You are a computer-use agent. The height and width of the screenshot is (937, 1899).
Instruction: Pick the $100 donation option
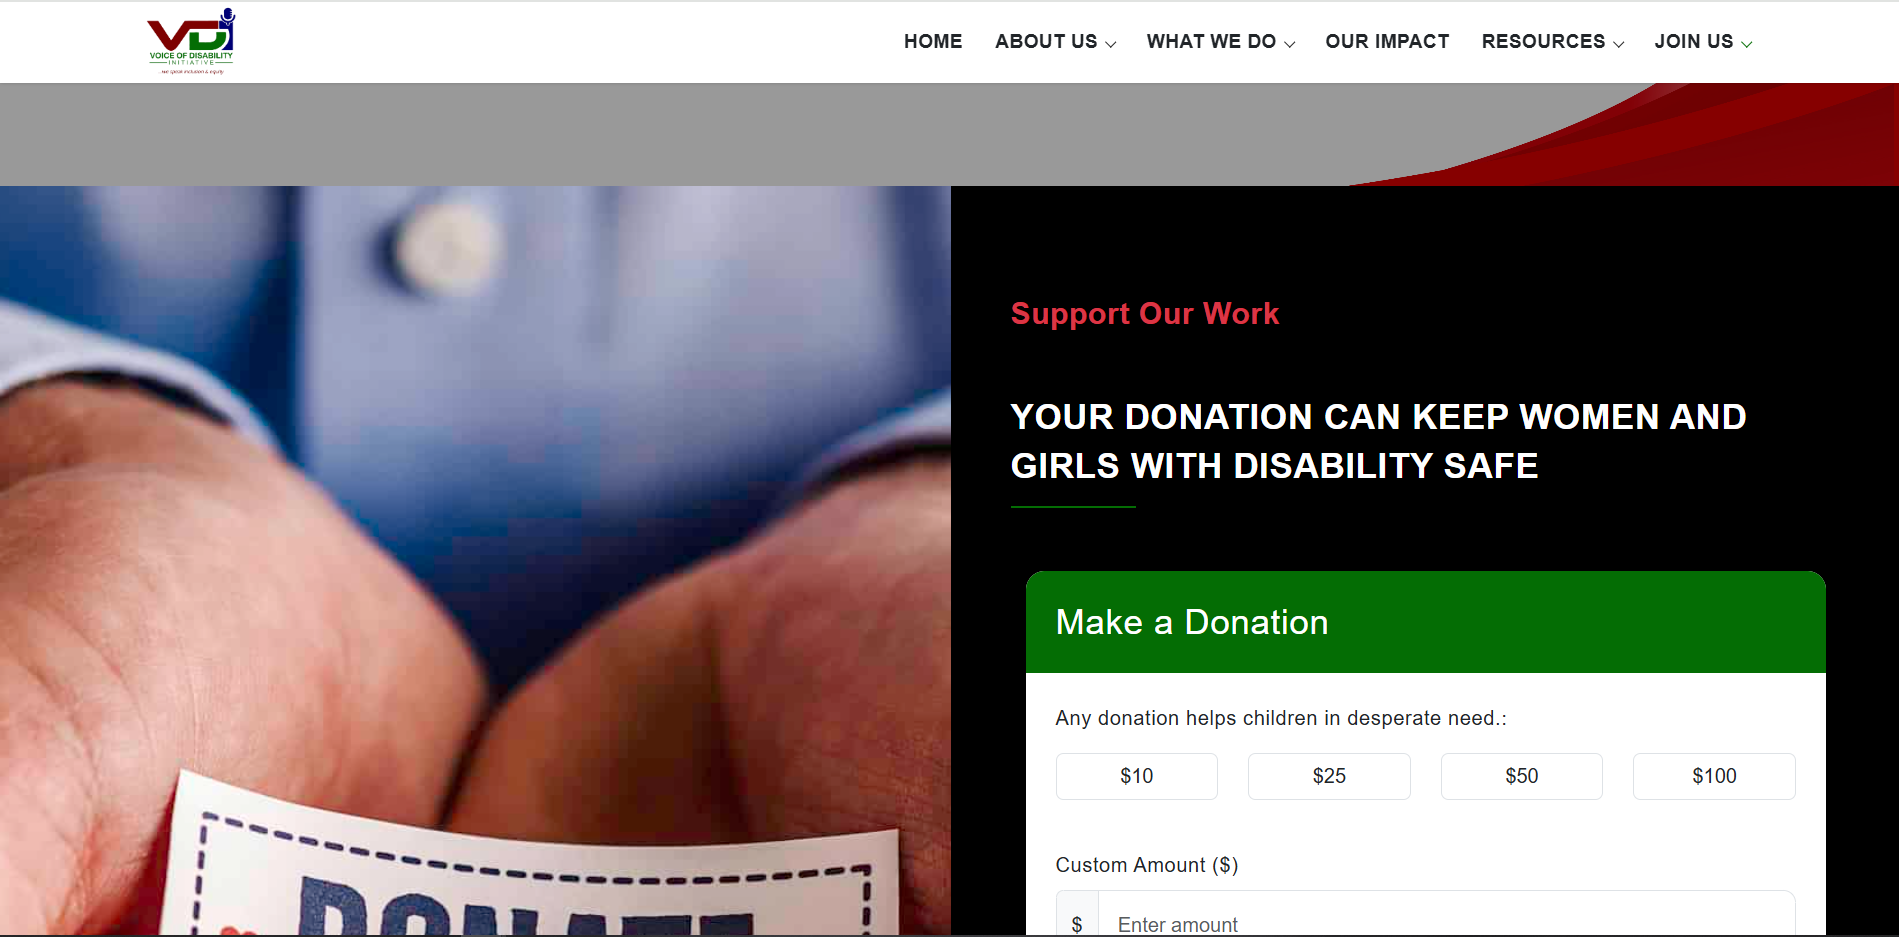click(1714, 776)
